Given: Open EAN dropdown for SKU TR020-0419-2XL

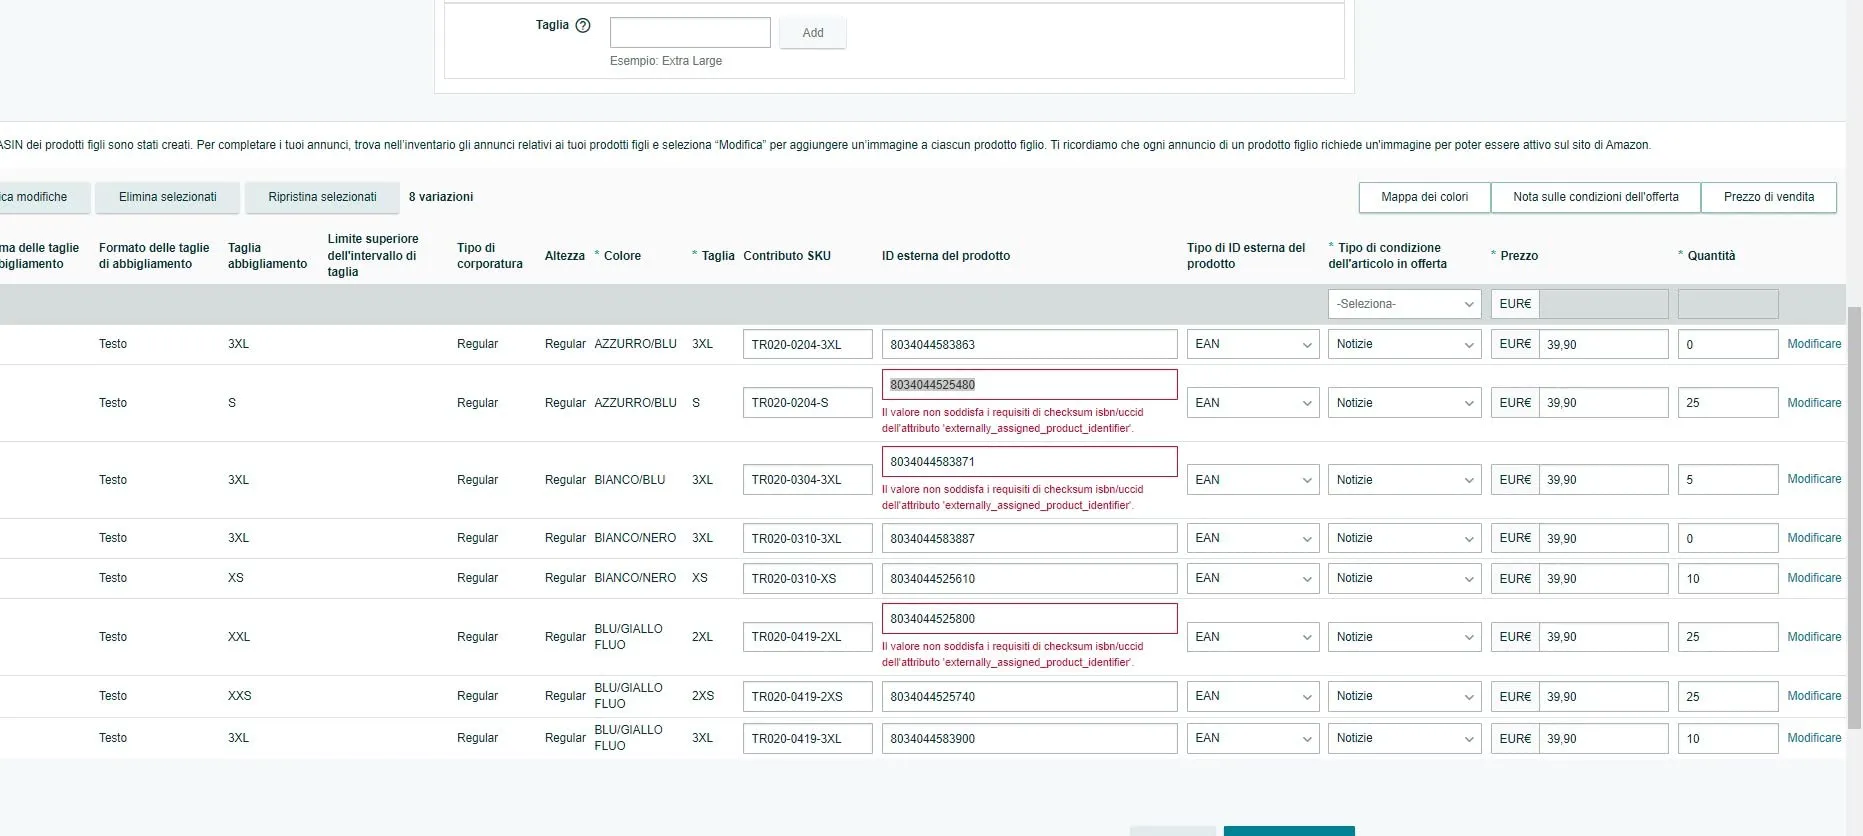Looking at the screenshot, I should point(1253,637).
